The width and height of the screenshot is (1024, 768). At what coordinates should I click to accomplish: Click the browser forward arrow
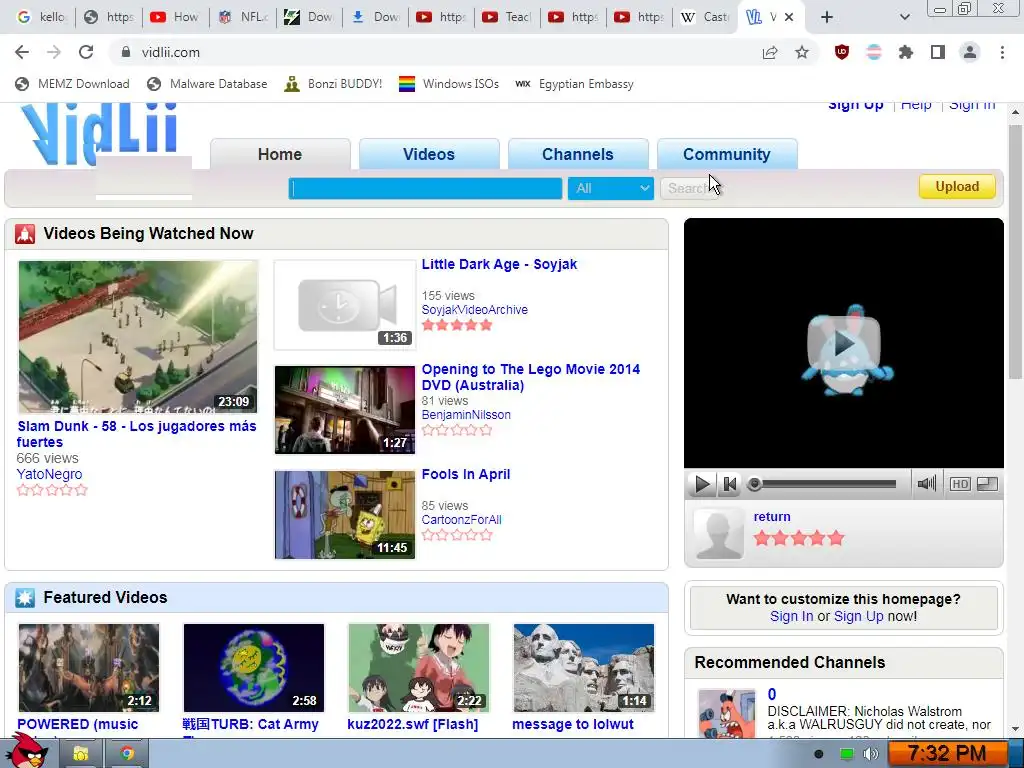pyautogui.click(x=54, y=52)
